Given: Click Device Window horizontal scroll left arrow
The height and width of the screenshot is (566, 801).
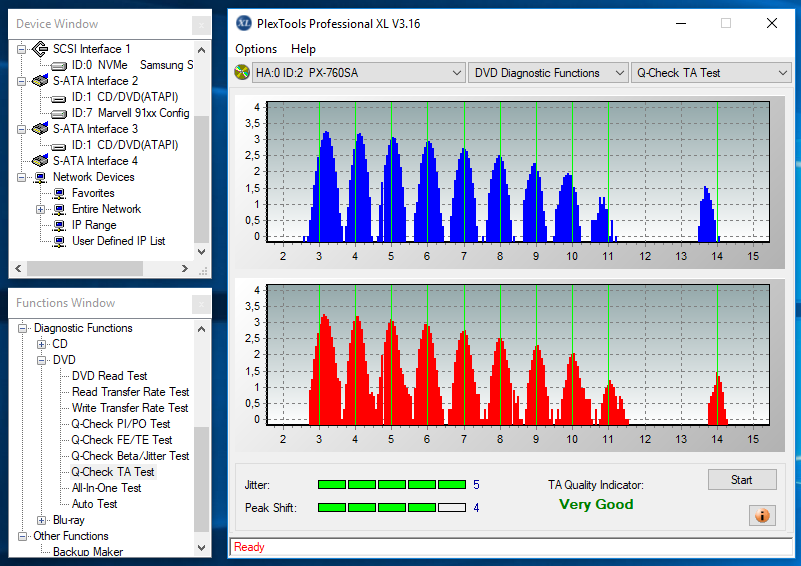Looking at the screenshot, I should [18, 269].
